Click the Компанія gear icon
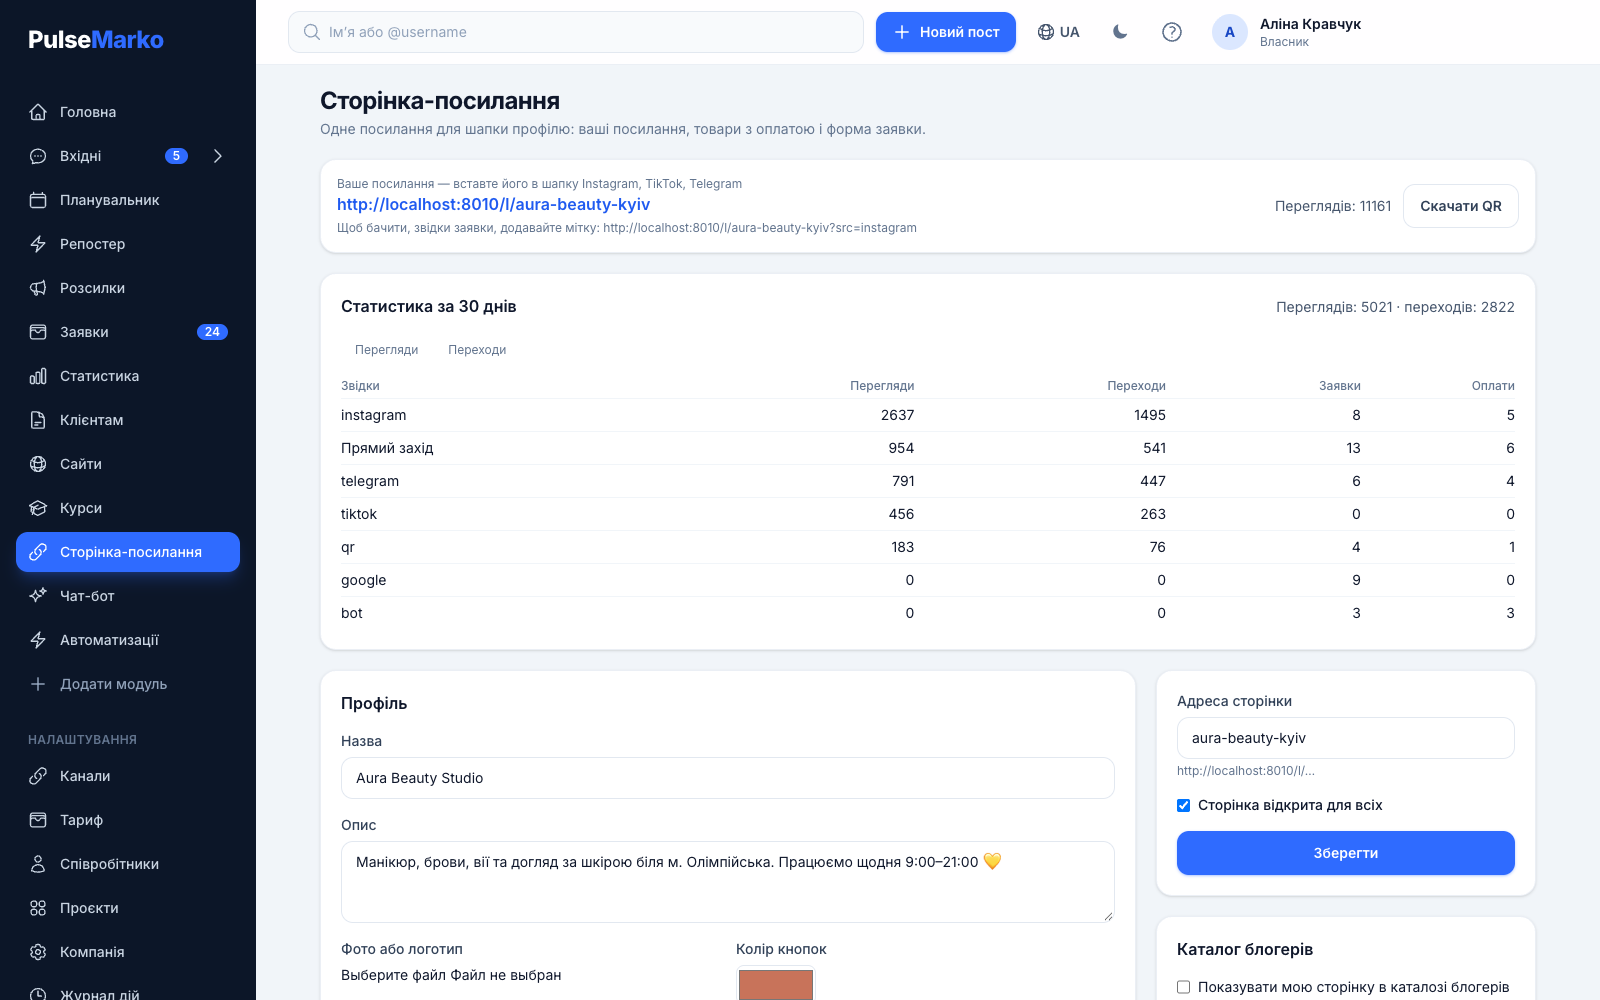The width and height of the screenshot is (1600, 1000). click(x=38, y=952)
